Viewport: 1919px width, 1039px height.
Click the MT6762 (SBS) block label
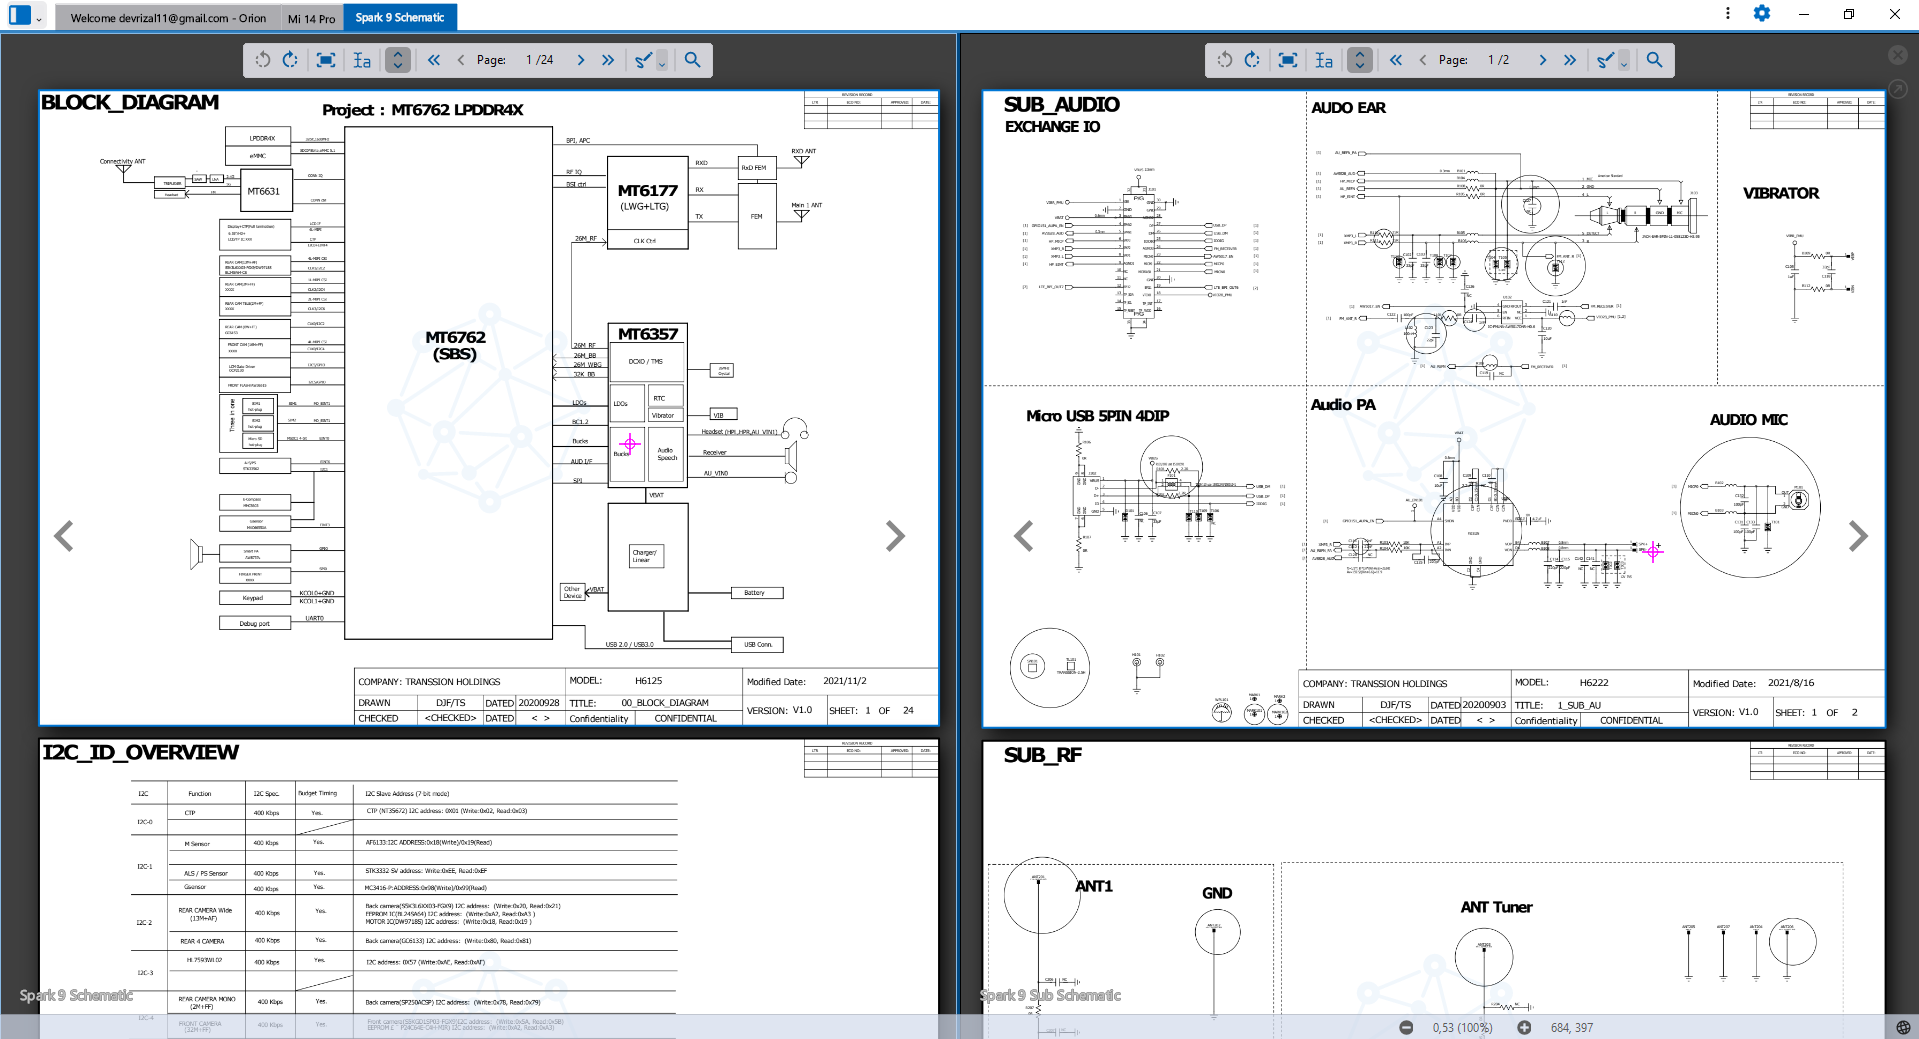(x=455, y=346)
